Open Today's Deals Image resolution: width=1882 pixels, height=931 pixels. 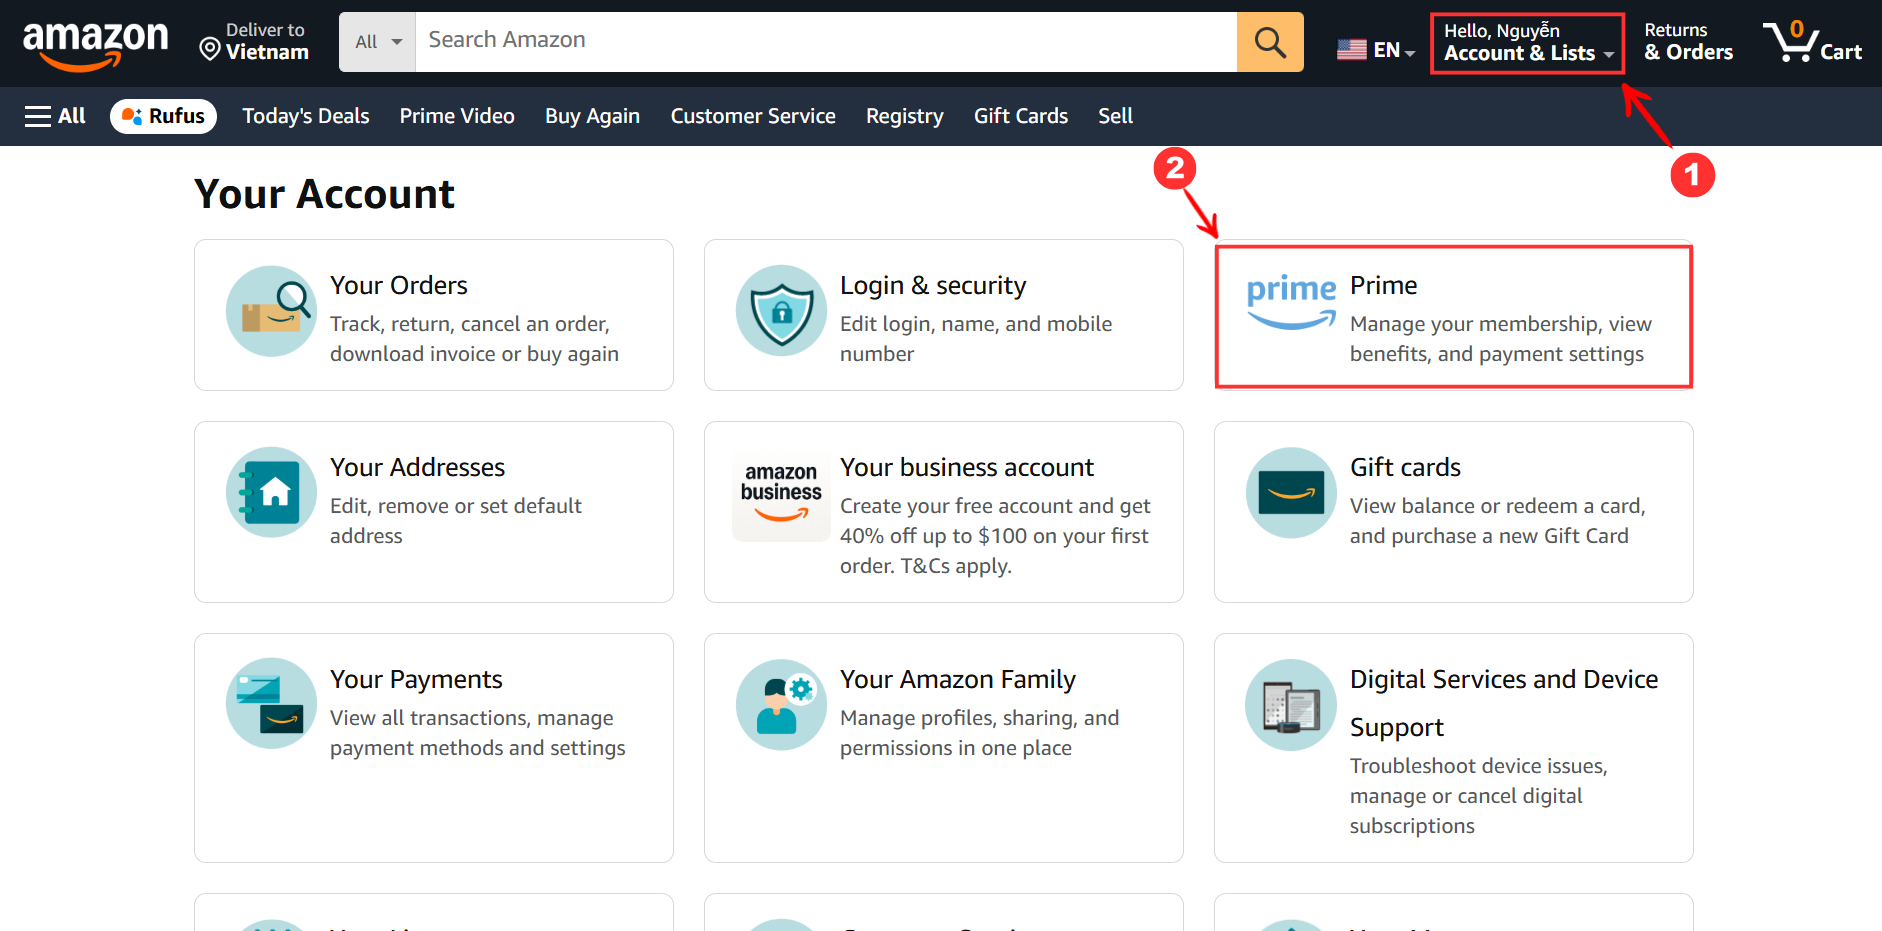click(x=306, y=116)
